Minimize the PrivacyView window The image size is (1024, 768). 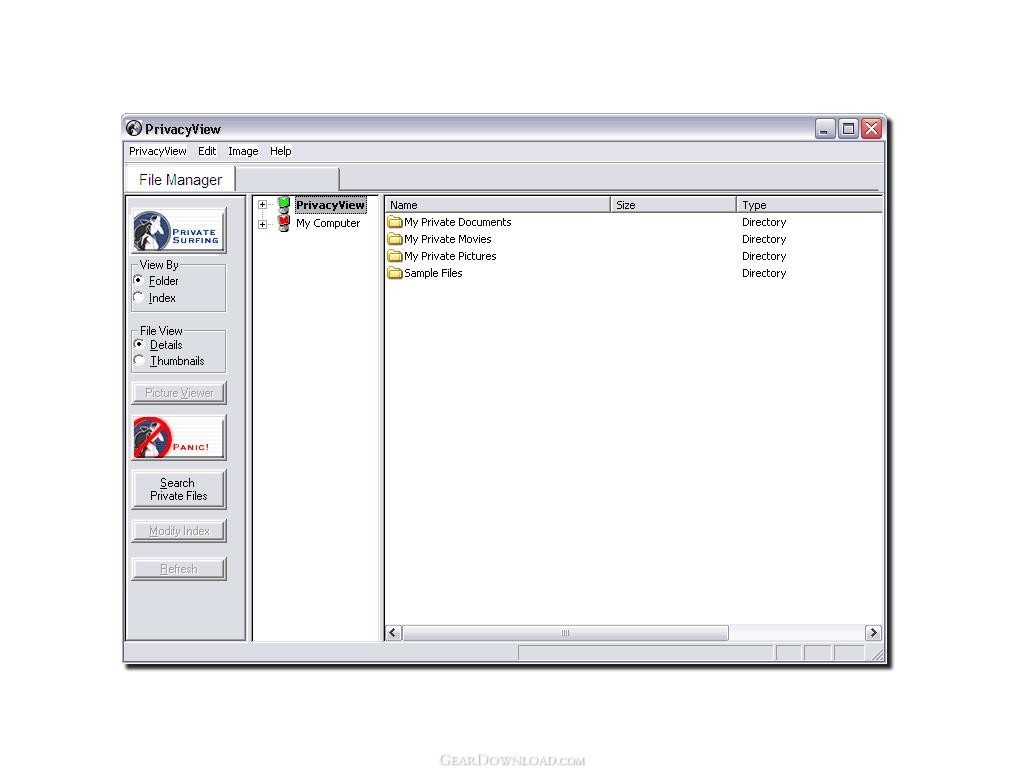tap(825, 129)
